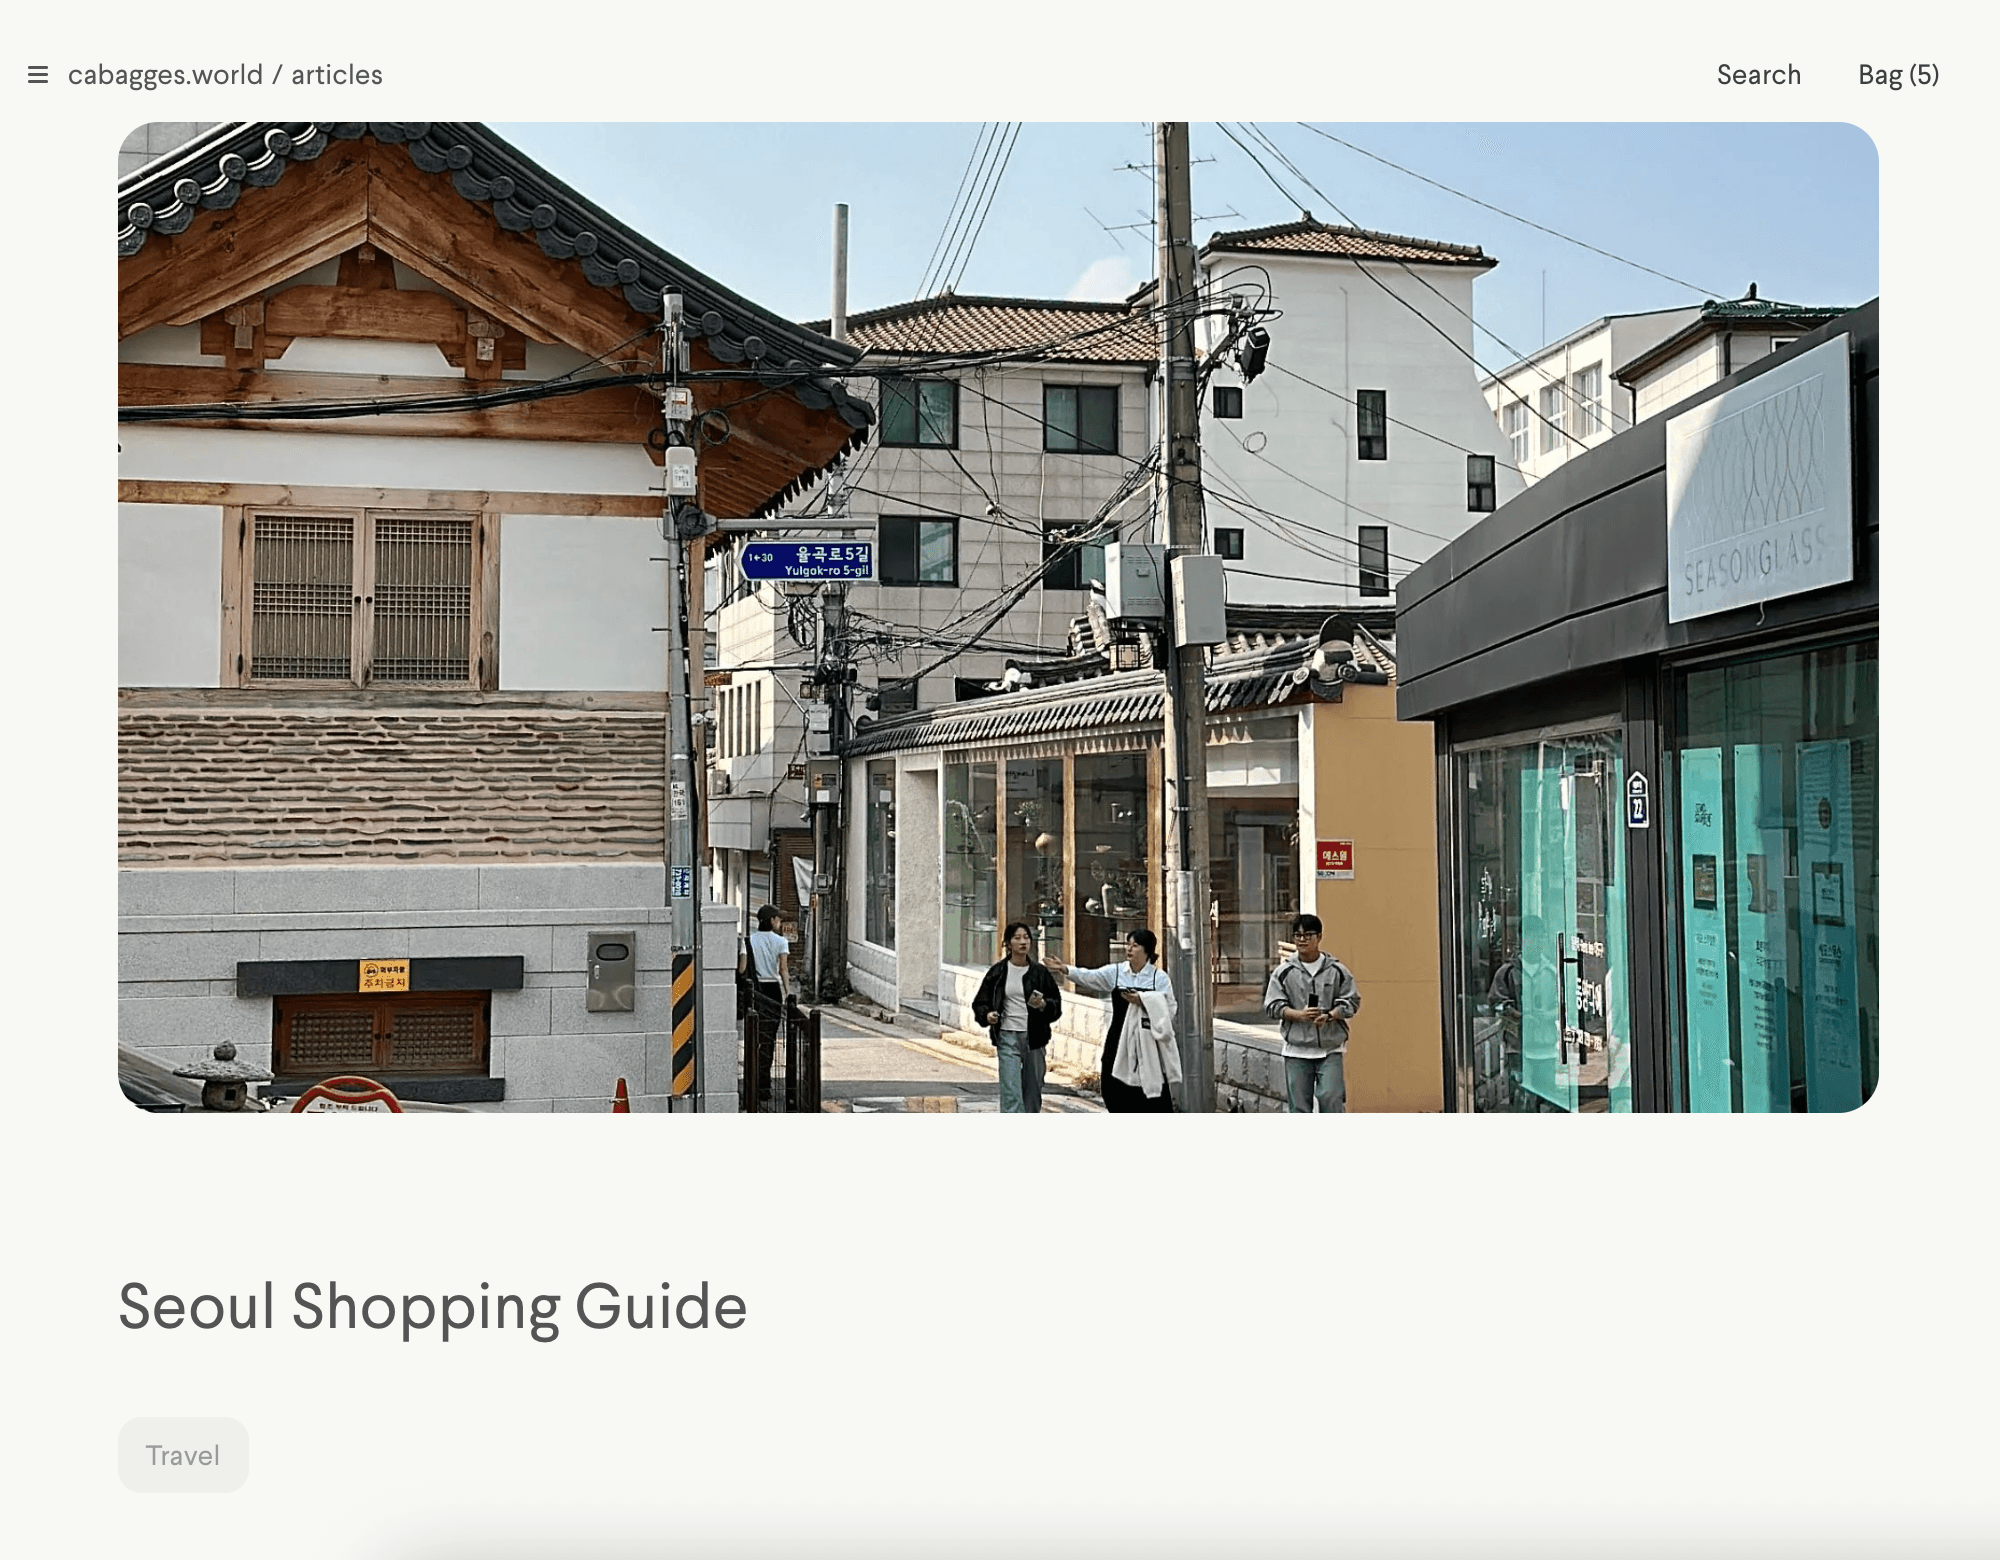2000x1560 pixels.
Task: Open the articles breadcrumb link
Action: click(x=337, y=75)
